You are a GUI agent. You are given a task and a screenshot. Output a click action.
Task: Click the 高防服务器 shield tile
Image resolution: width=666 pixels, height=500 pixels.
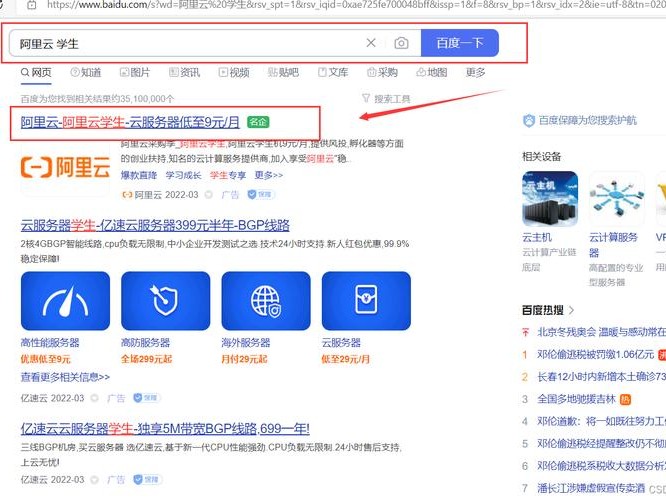pyautogui.click(x=166, y=301)
